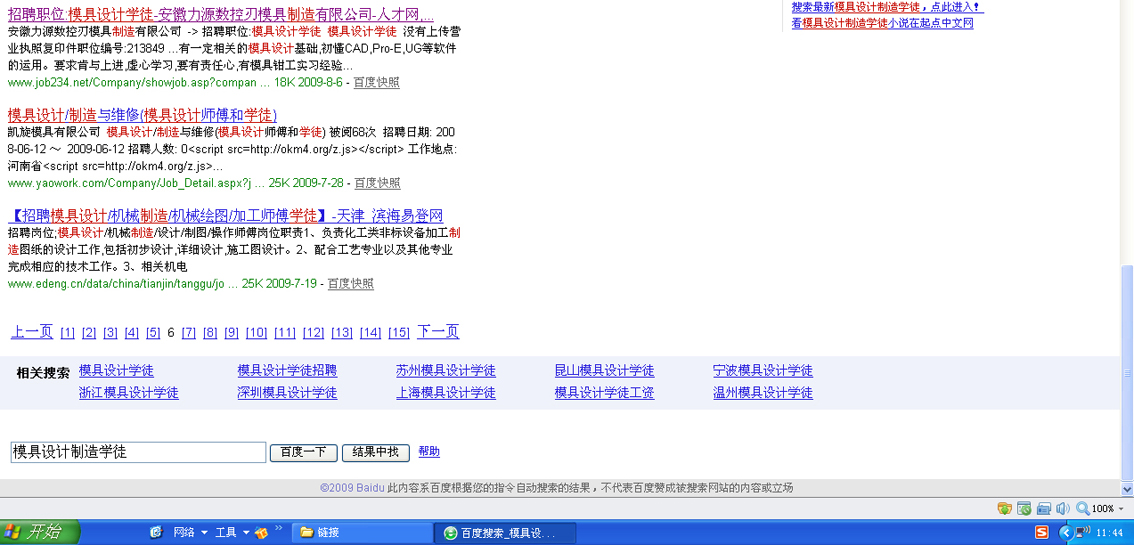
Task: Open related search 模具设计学徒招聘
Action: pyautogui.click(x=288, y=371)
